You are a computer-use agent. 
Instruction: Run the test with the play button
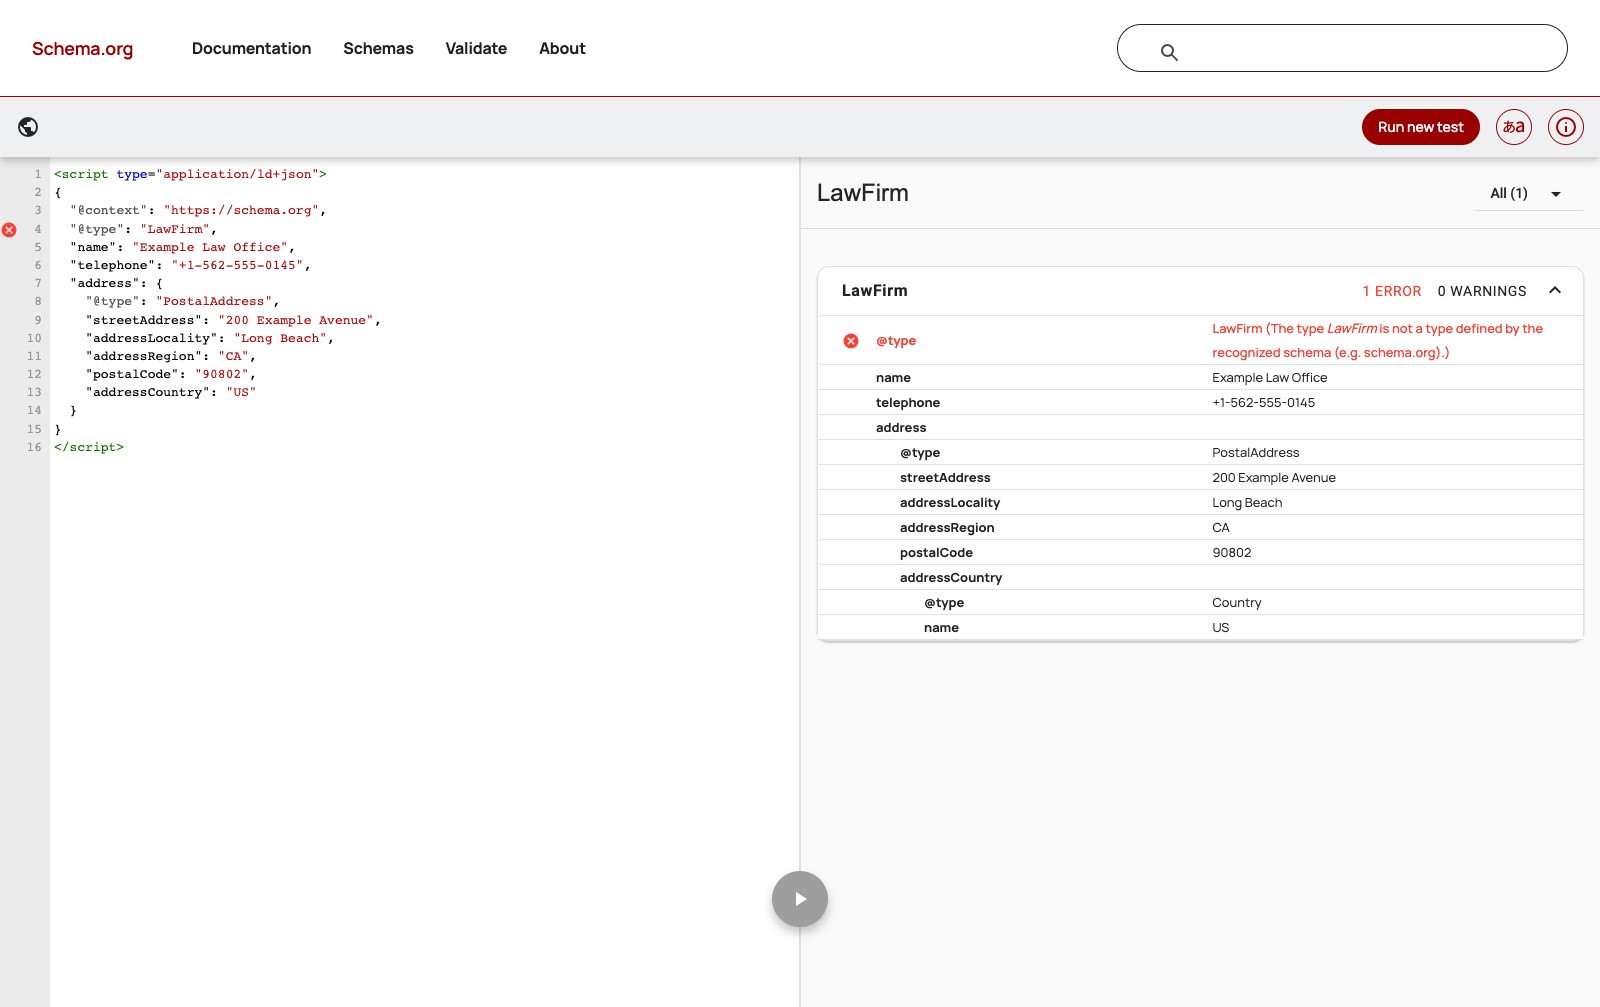(x=800, y=899)
